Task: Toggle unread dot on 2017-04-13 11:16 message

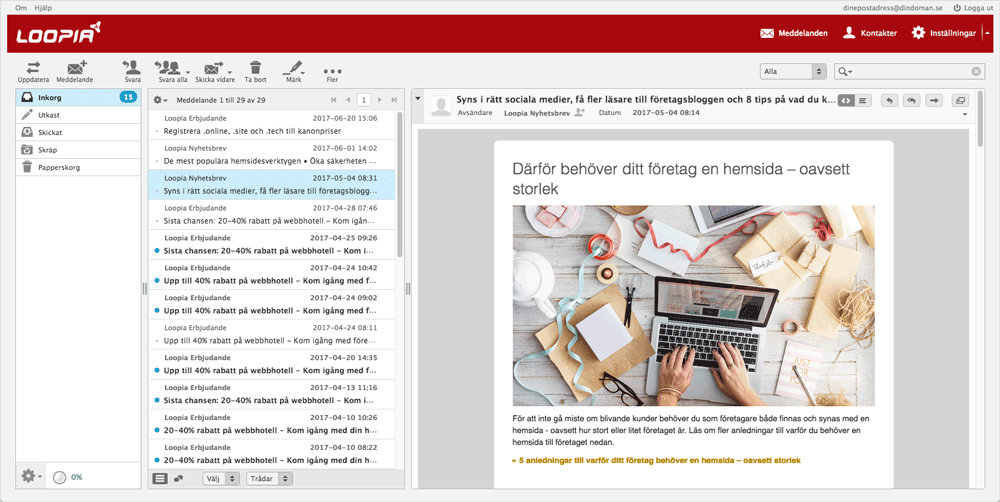Action: pyautogui.click(x=157, y=401)
